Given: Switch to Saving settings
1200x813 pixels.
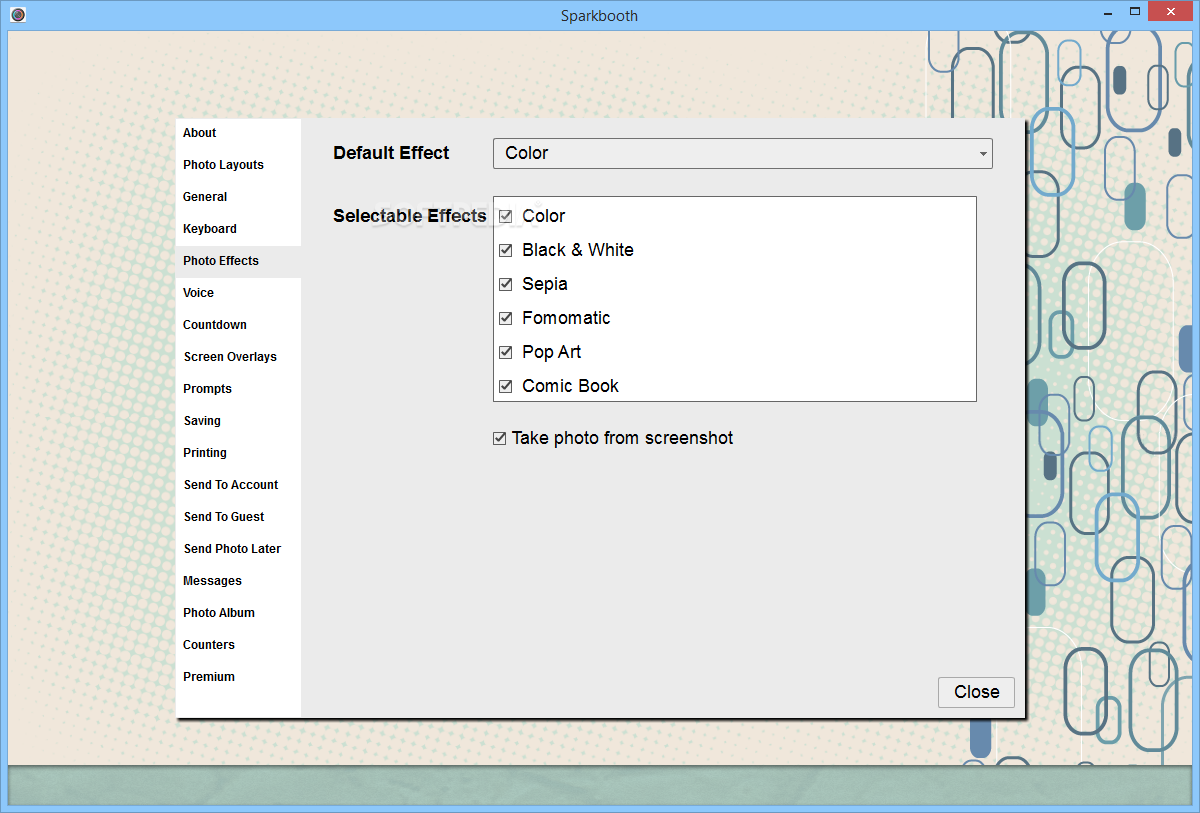Looking at the screenshot, I should (x=238, y=421).
